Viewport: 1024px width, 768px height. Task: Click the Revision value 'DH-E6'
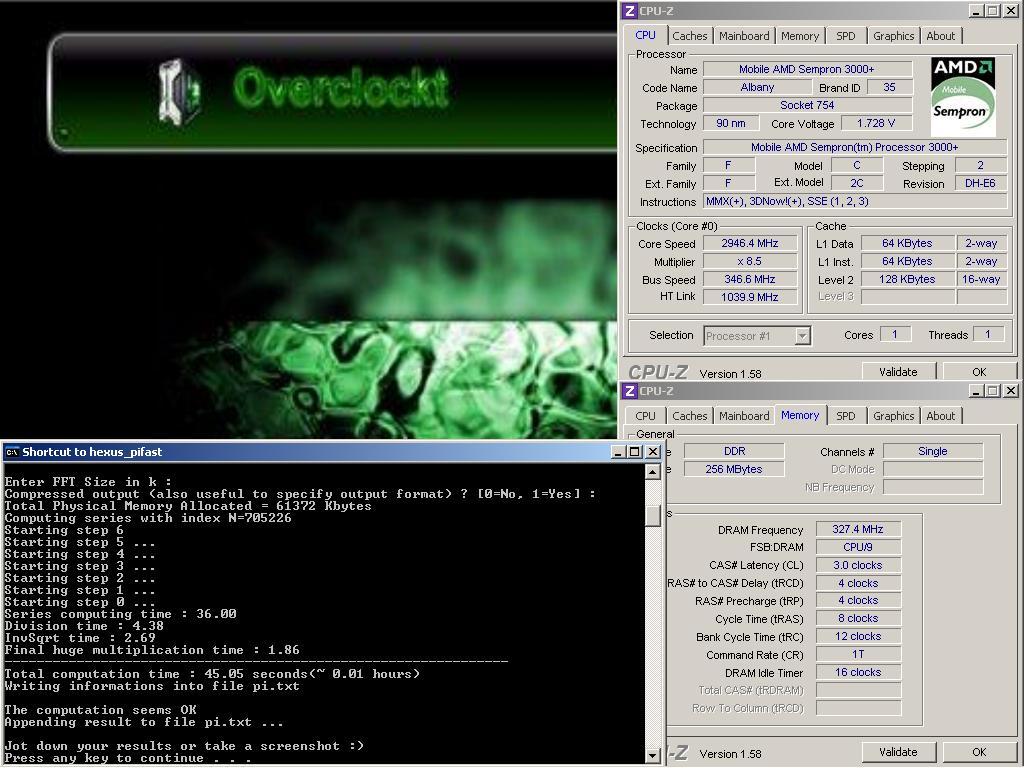980,184
